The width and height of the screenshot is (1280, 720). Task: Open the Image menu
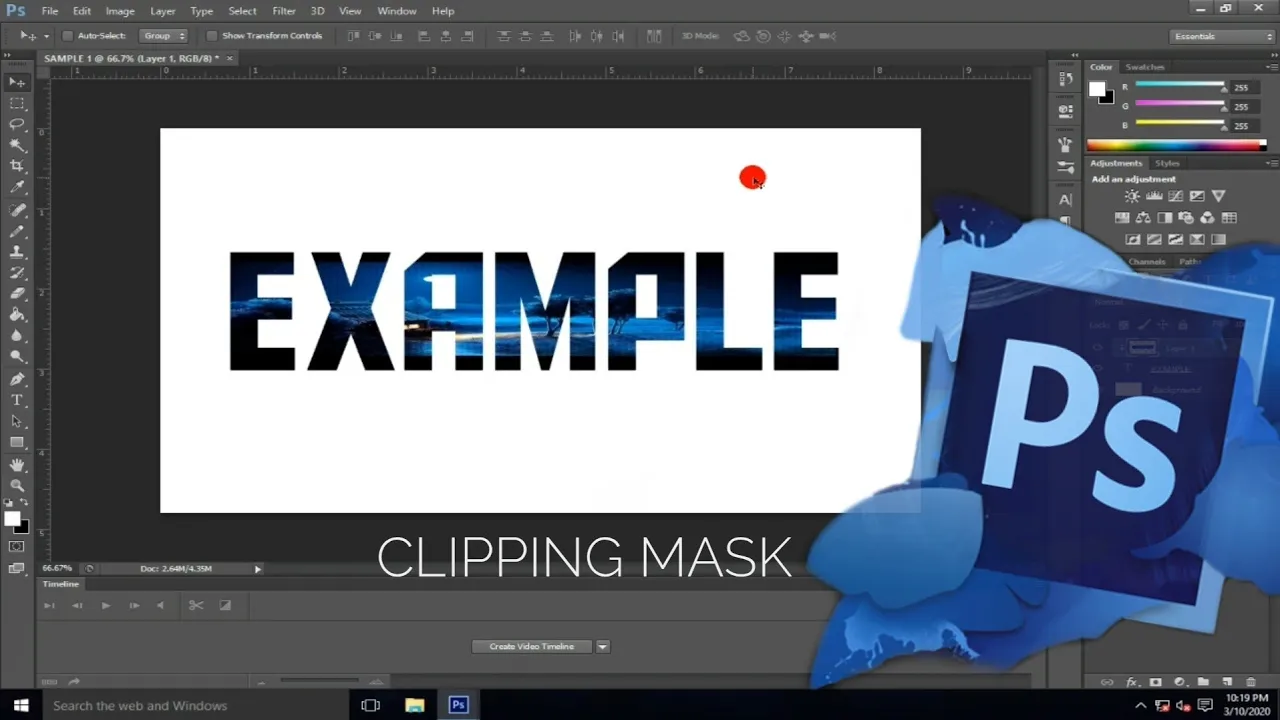(120, 11)
